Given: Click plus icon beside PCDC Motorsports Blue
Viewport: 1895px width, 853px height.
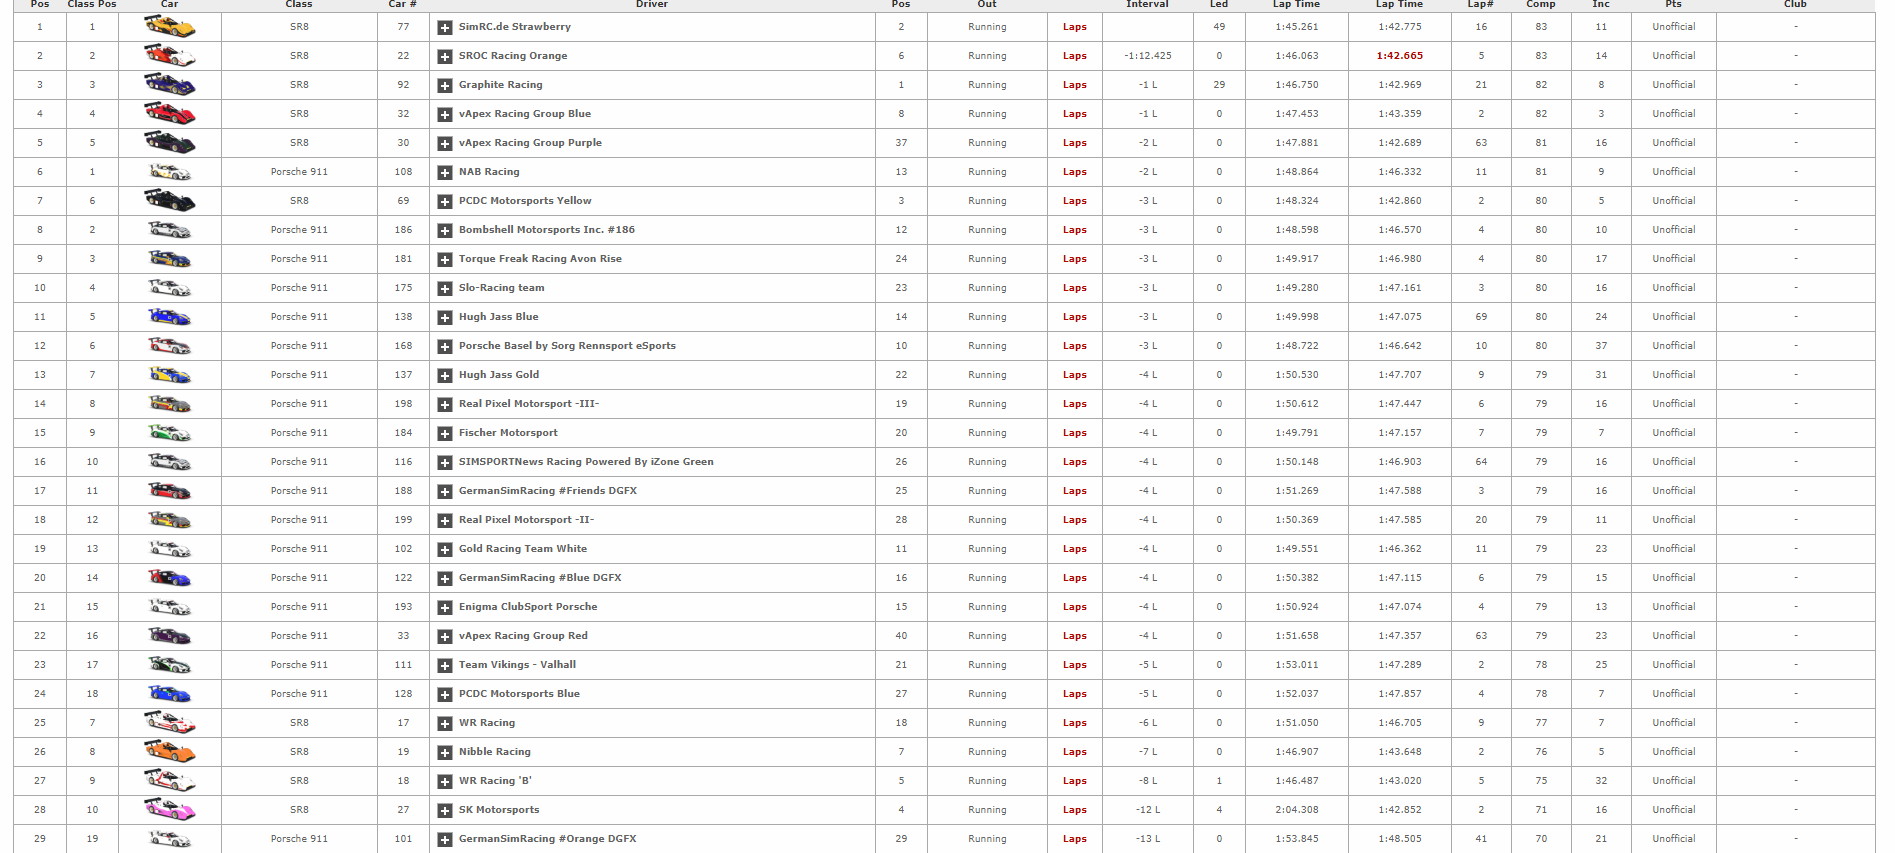Looking at the screenshot, I should (445, 695).
